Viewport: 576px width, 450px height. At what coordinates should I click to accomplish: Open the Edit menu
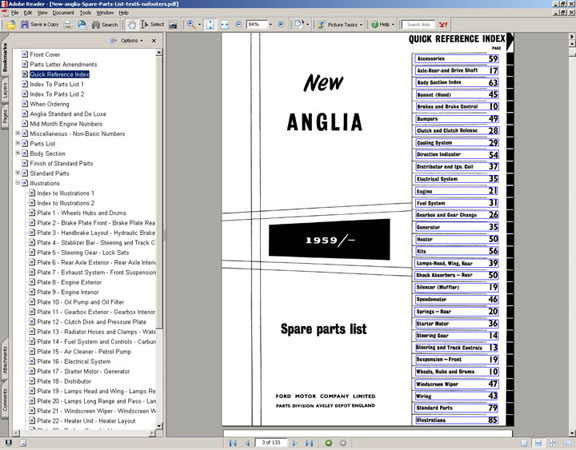click(28, 12)
